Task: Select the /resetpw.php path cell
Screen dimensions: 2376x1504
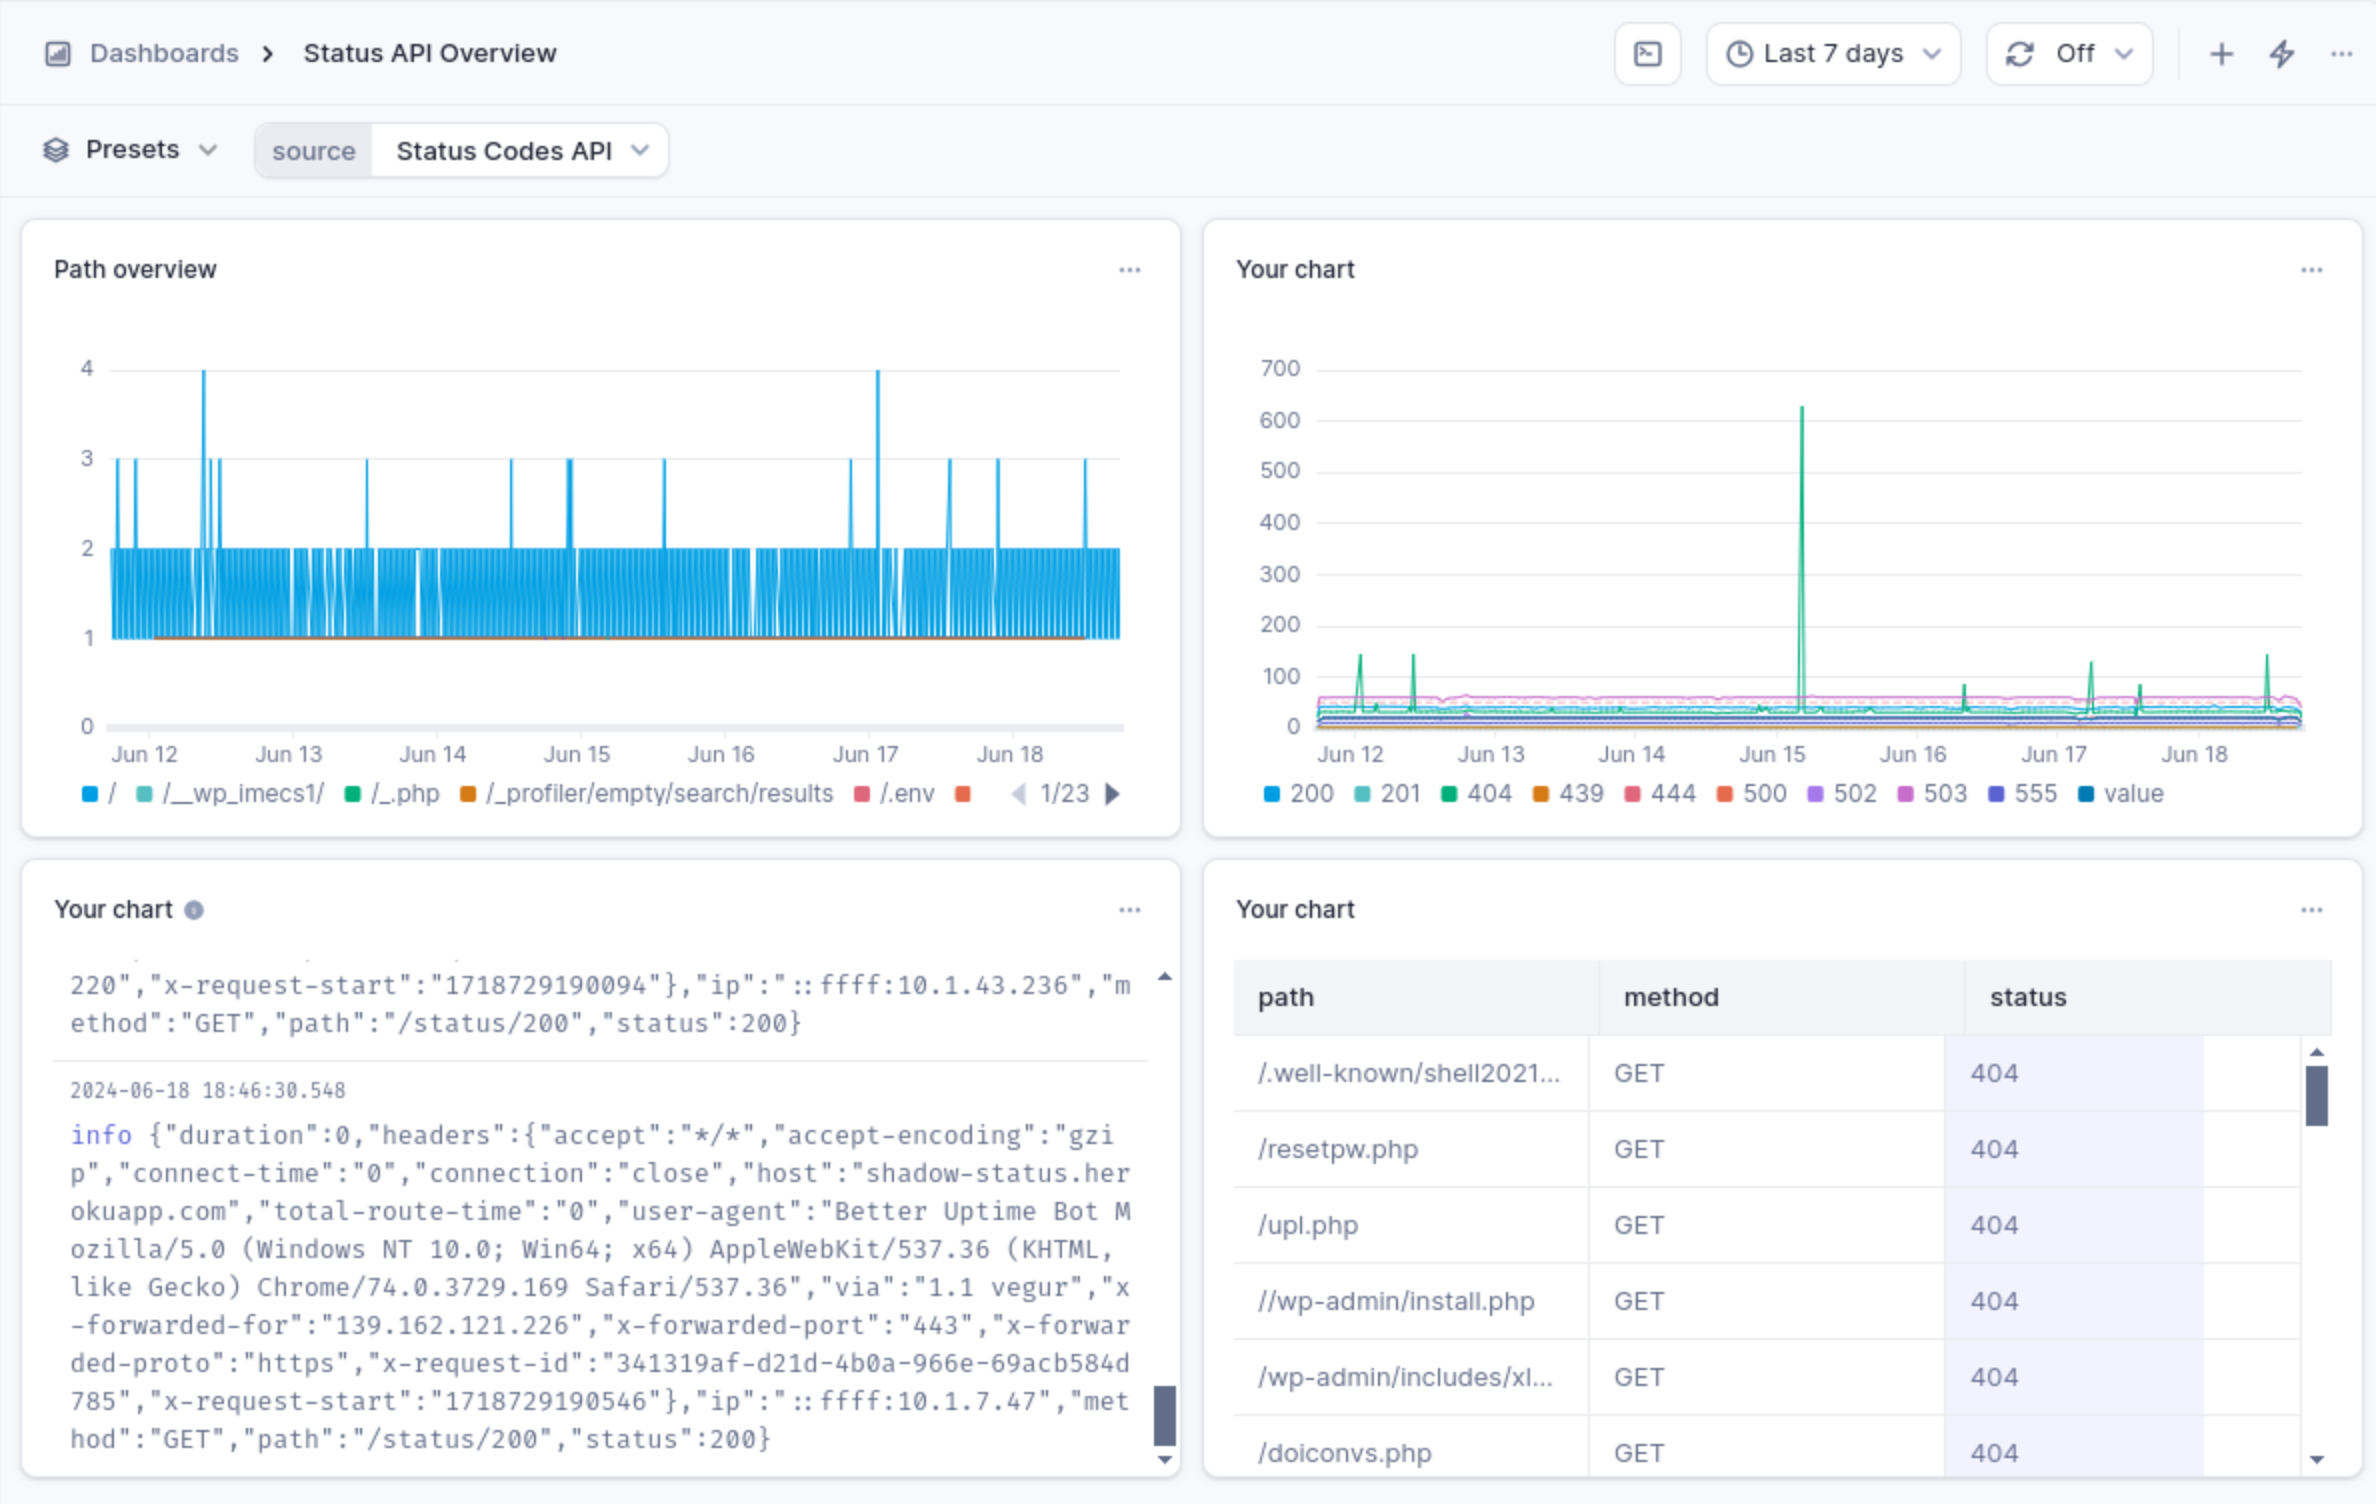Action: point(1411,1149)
